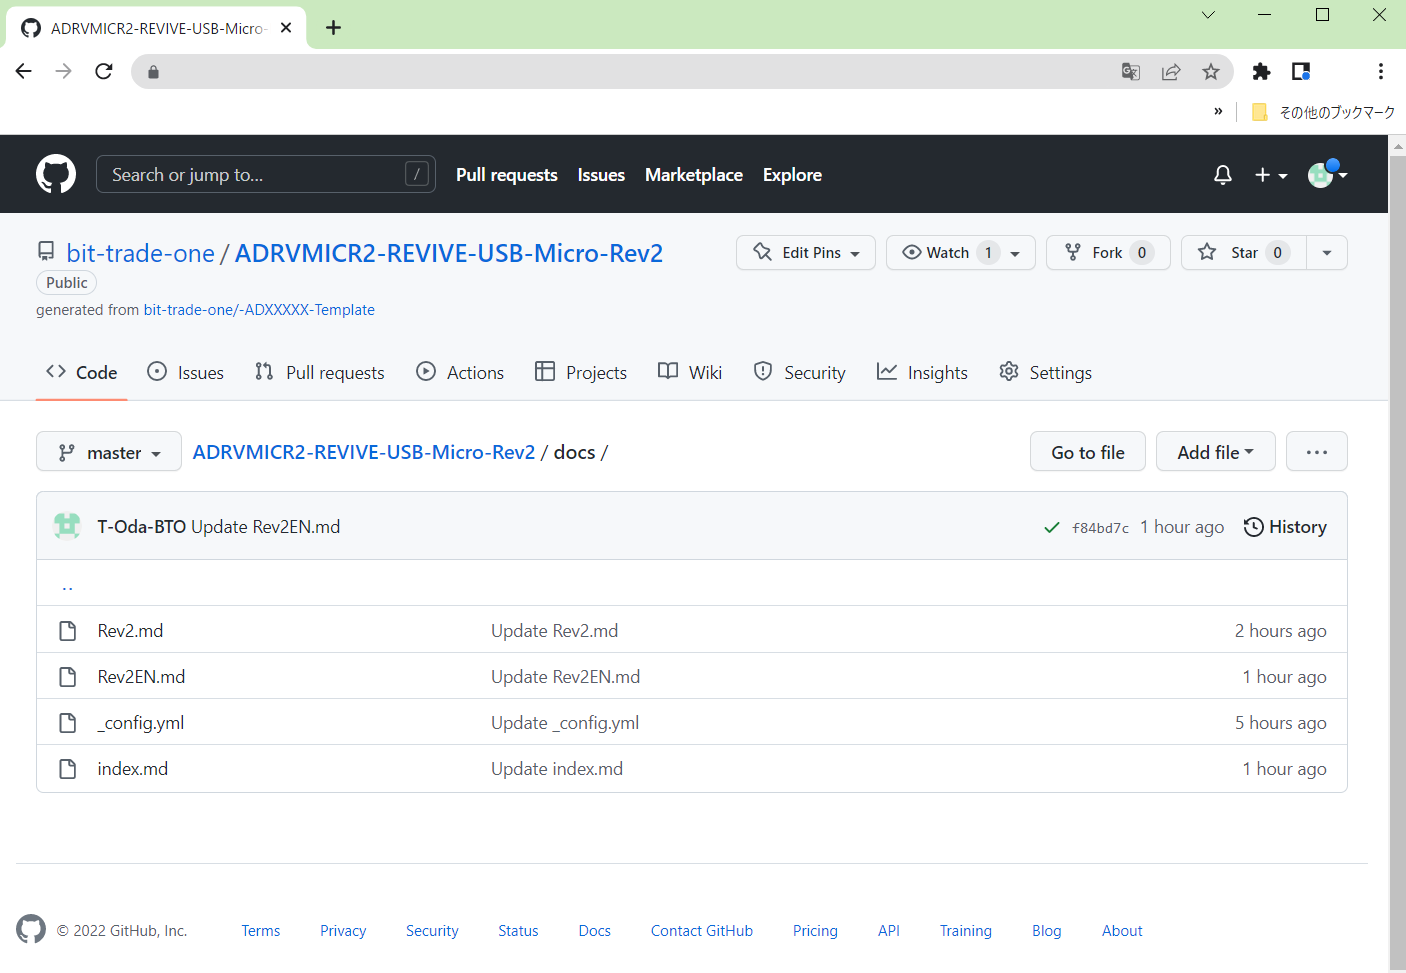Open the T-Oda-BTO author link
The image size is (1406, 973).
141,526
